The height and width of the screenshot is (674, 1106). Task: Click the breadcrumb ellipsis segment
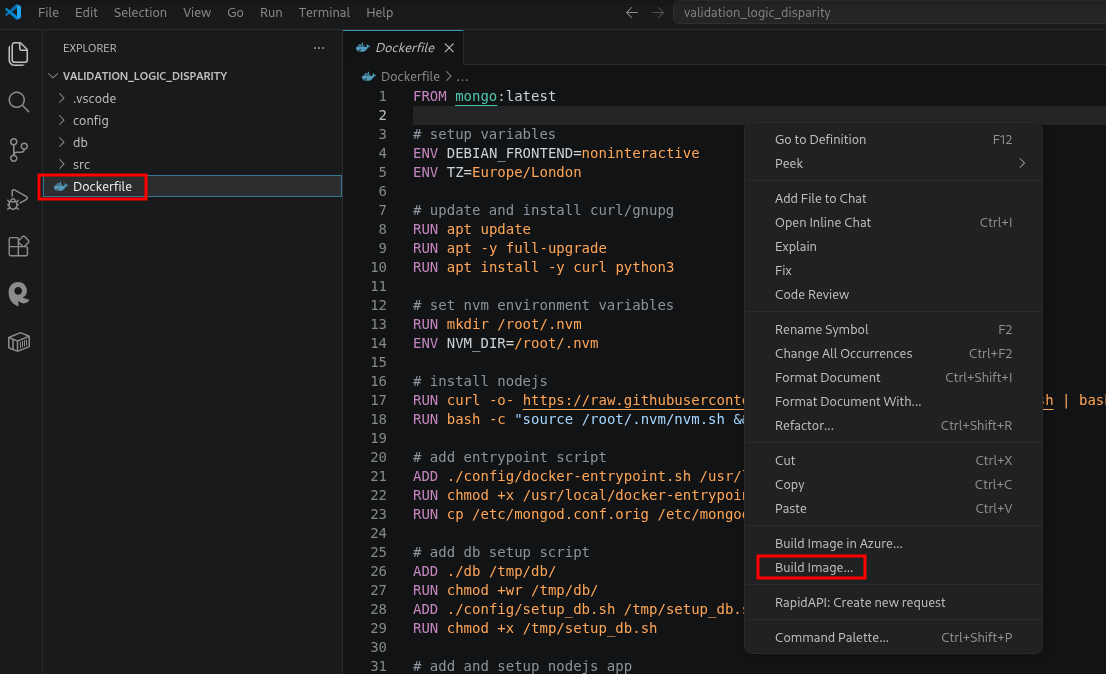(462, 76)
